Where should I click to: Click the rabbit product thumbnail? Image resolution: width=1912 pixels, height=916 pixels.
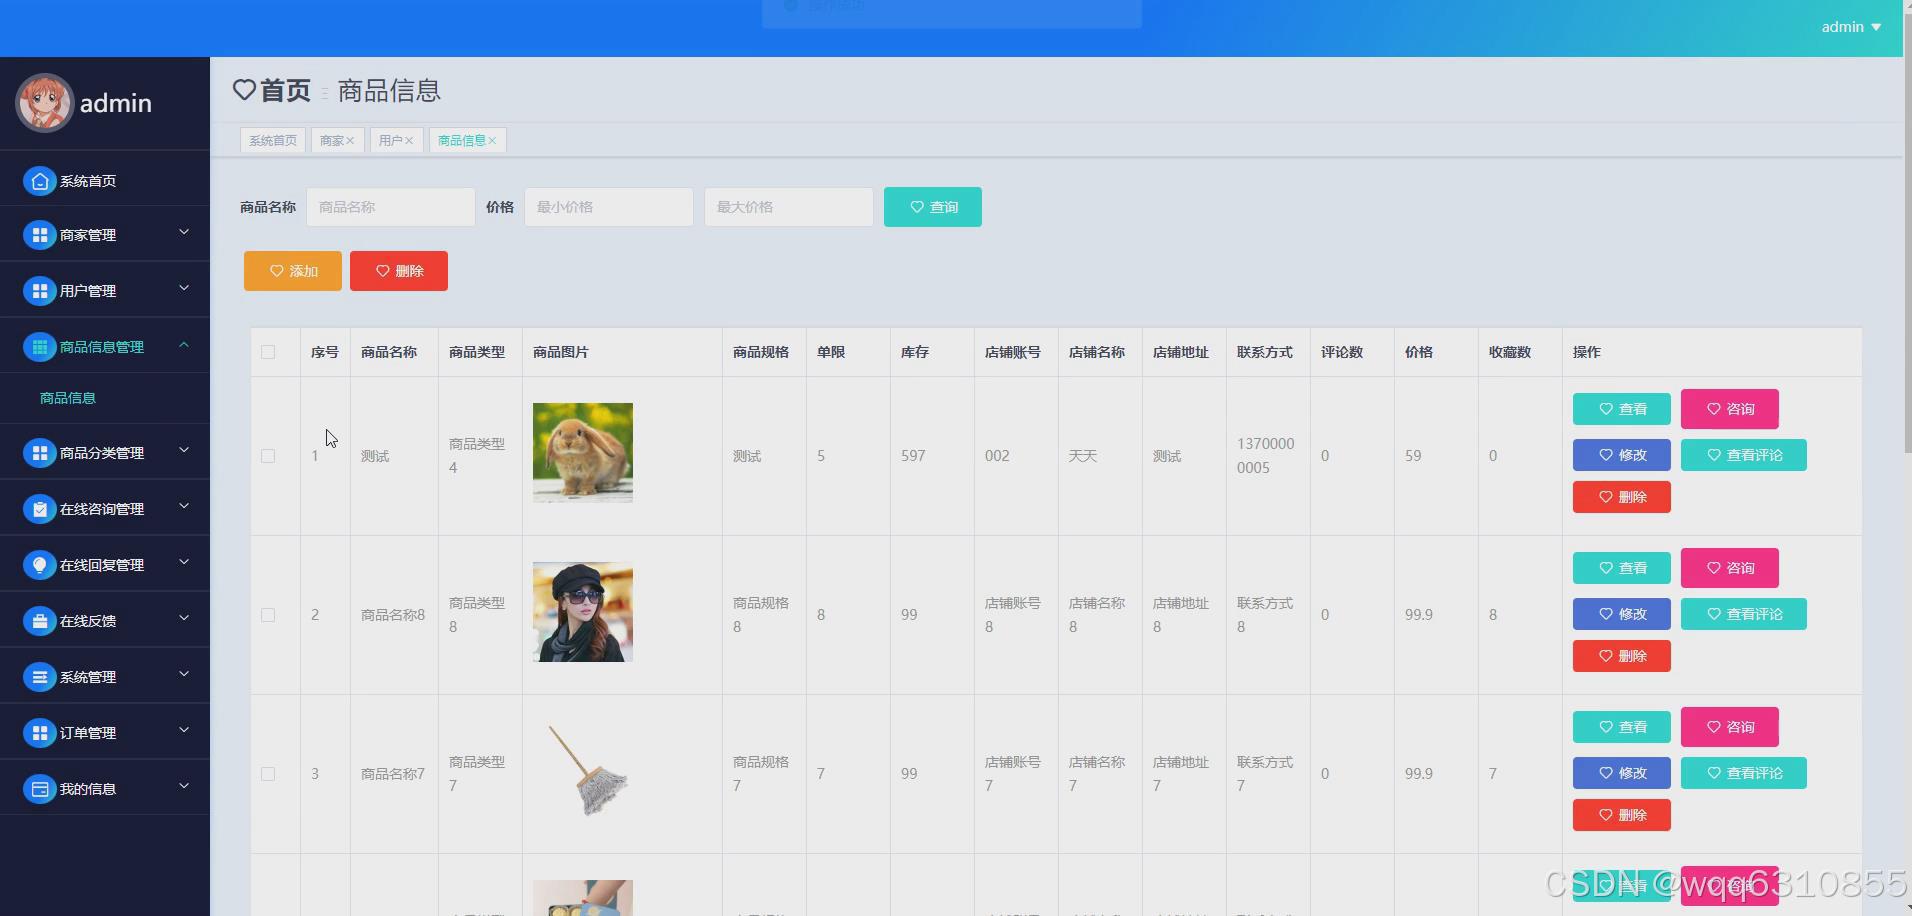pyautogui.click(x=582, y=452)
